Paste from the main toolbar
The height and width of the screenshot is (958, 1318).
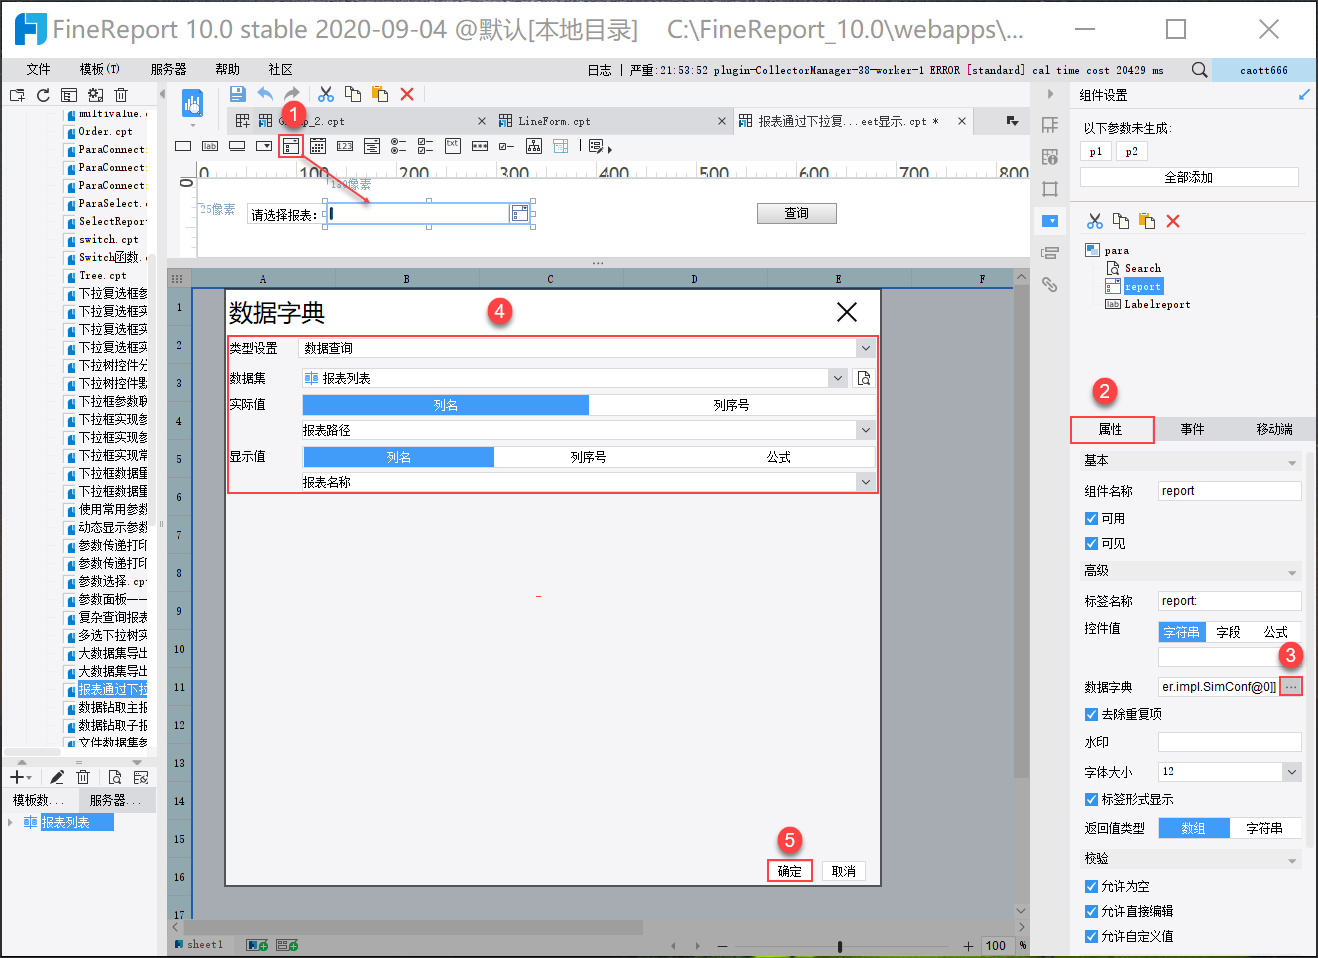[x=380, y=94]
